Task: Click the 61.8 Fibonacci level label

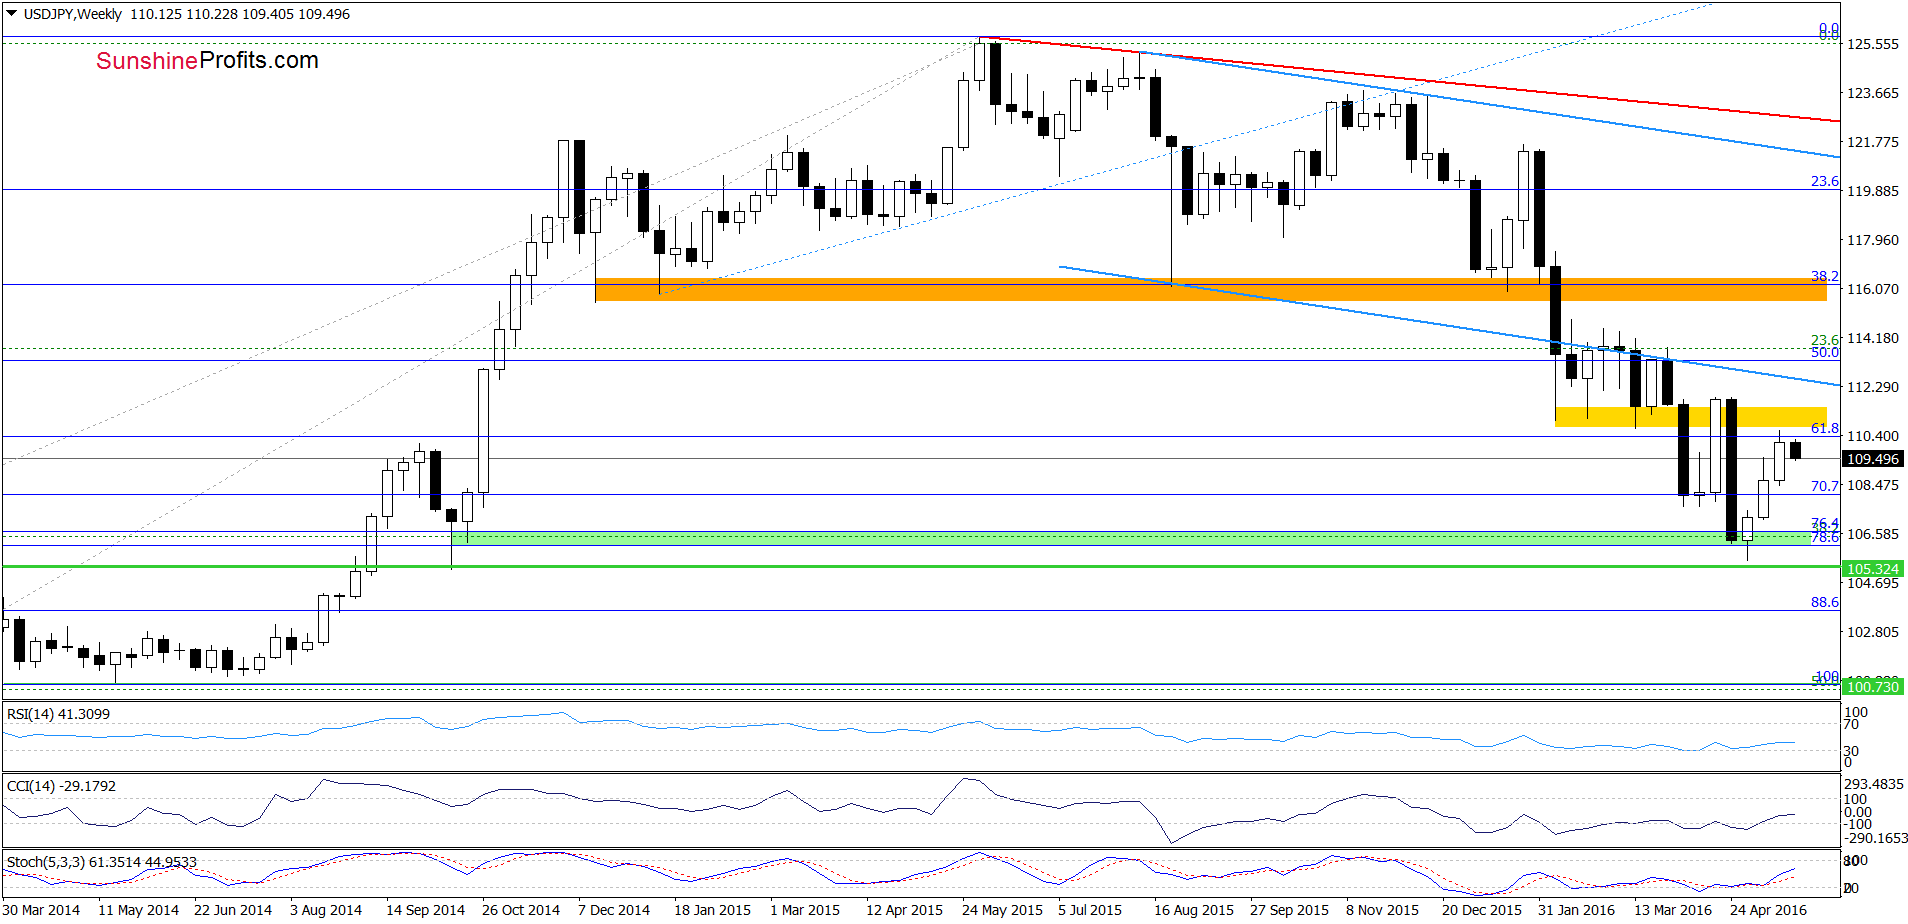Action: pyautogui.click(x=1825, y=428)
